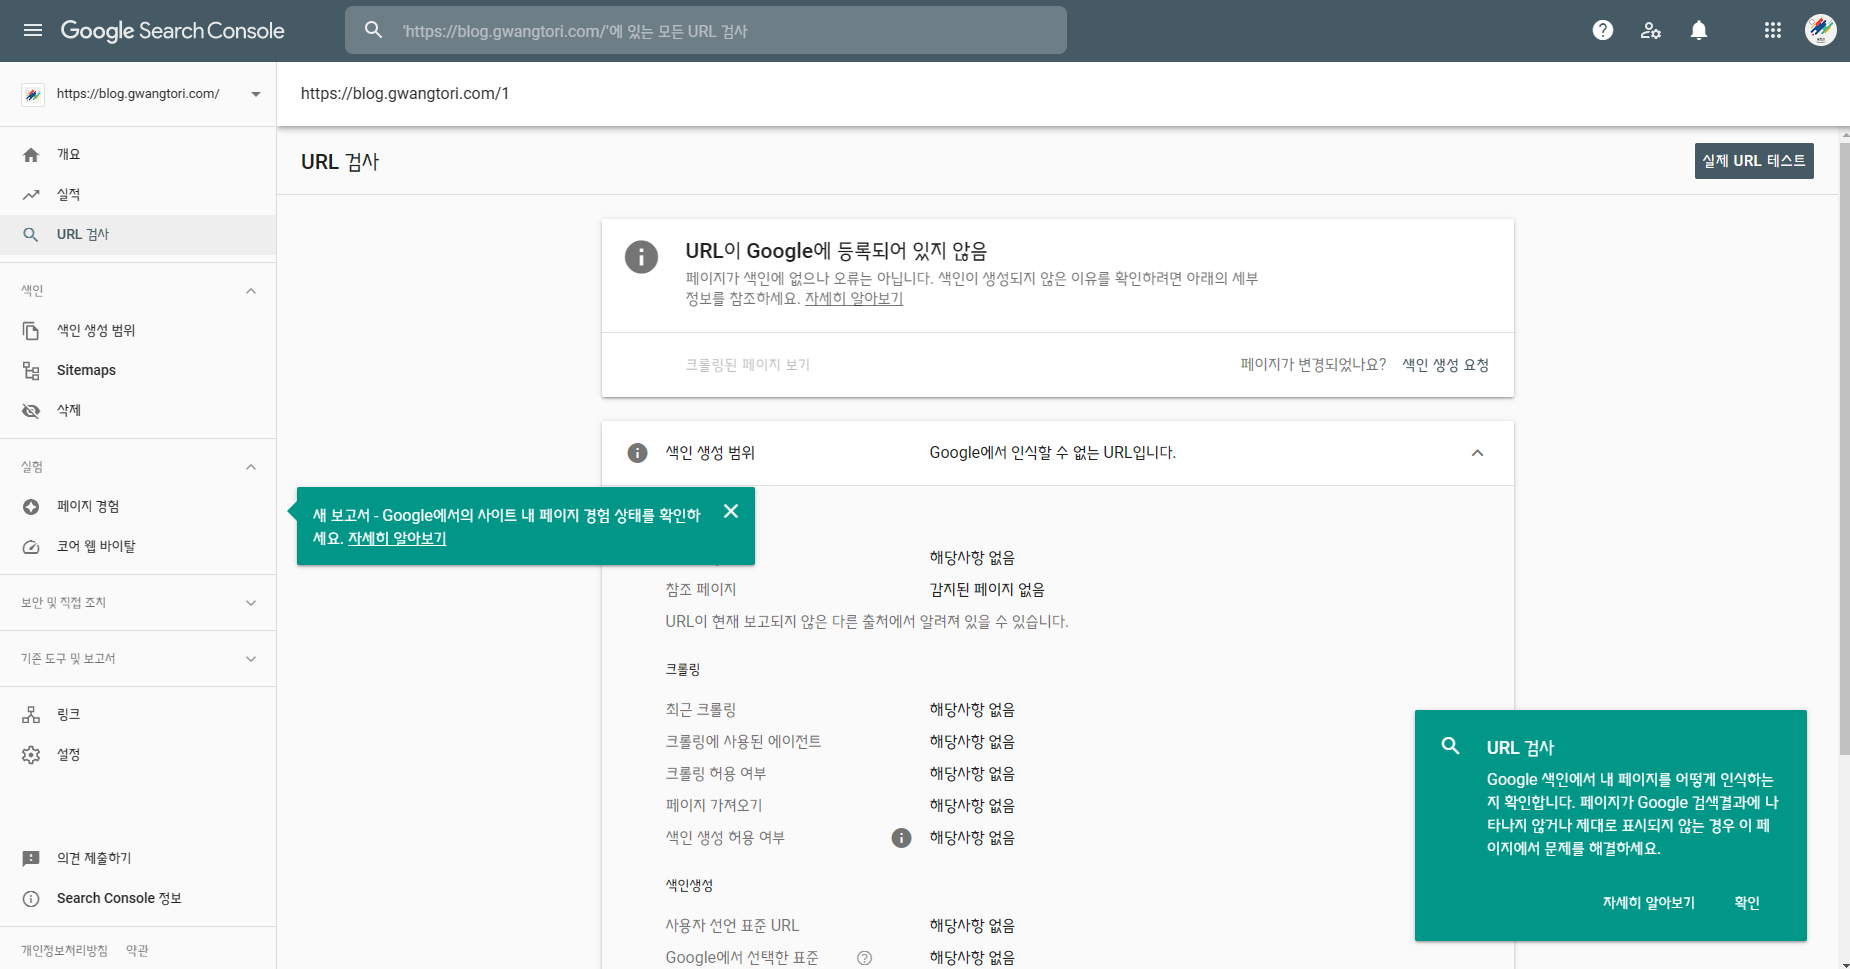Open 개인정보처리방침 footer link
This screenshot has height=969, width=1850.
[64, 951]
